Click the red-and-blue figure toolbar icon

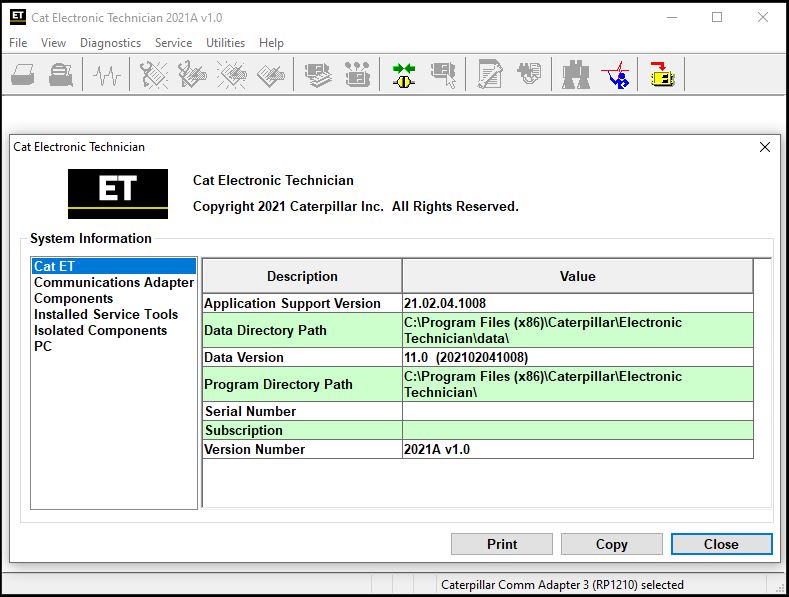pos(617,75)
